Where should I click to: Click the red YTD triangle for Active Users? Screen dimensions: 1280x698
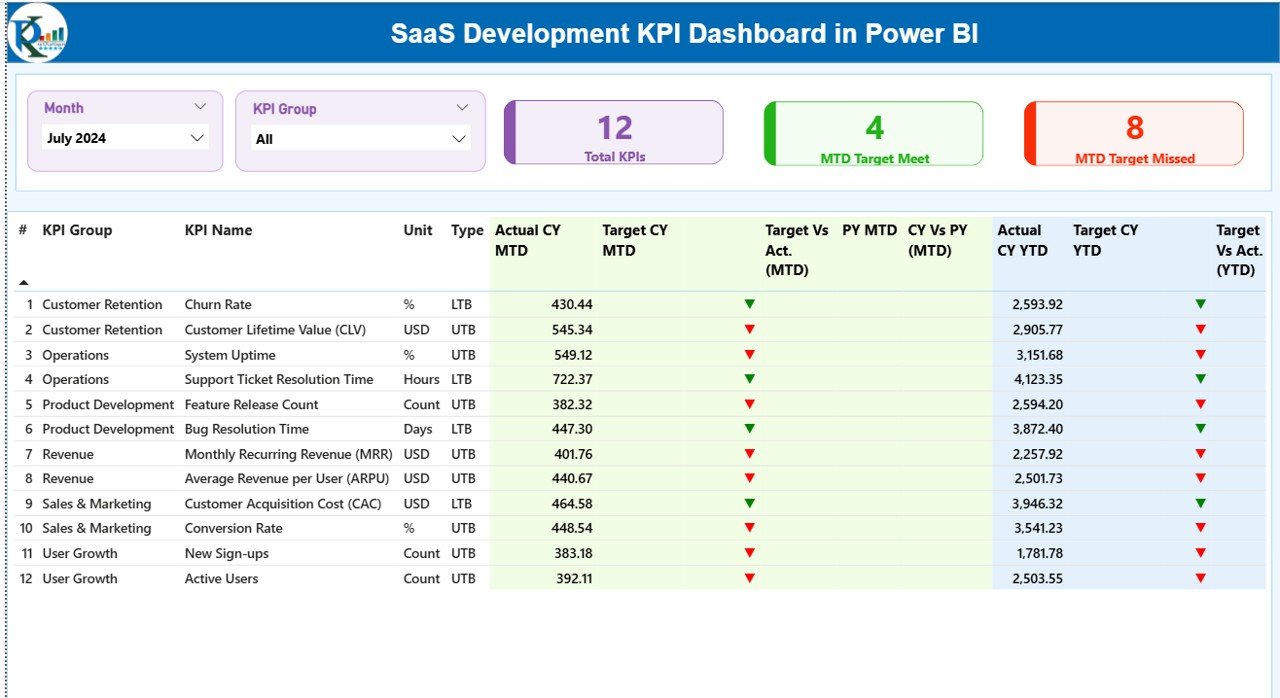1200,578
